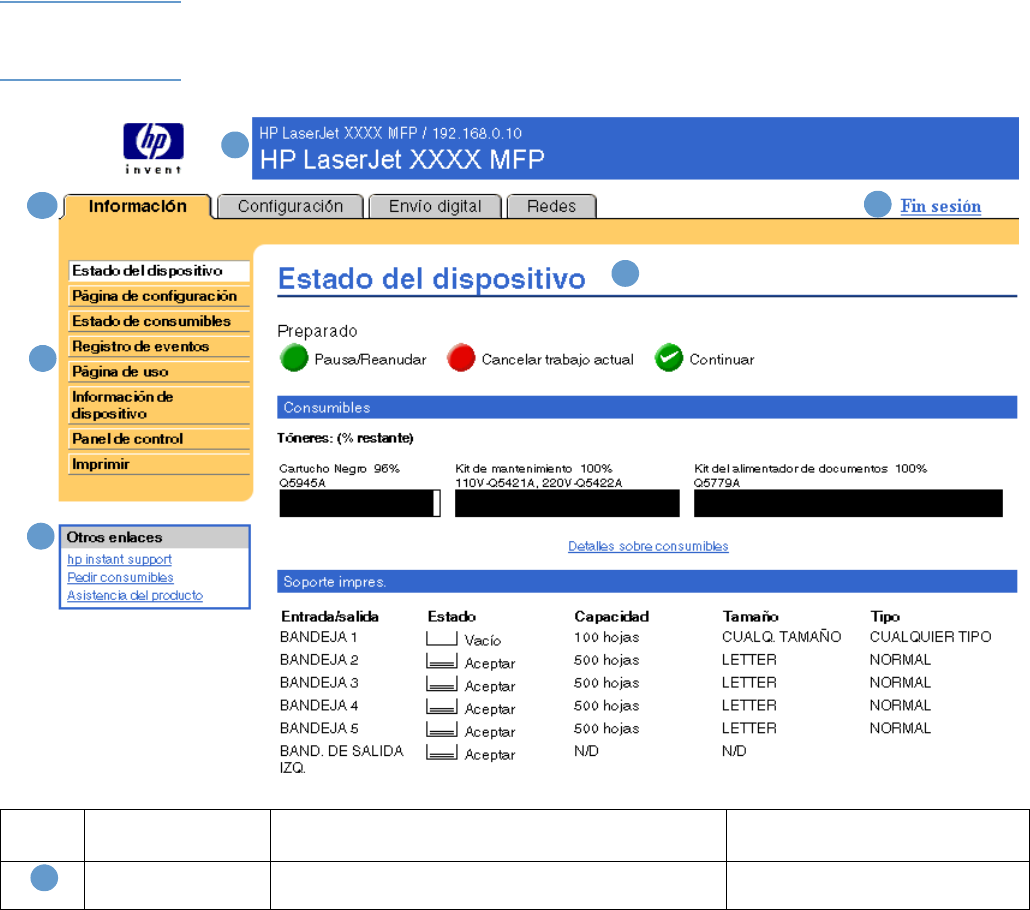
Task: Click the BANDEJA 5 row label
Action: click(319, 728)
